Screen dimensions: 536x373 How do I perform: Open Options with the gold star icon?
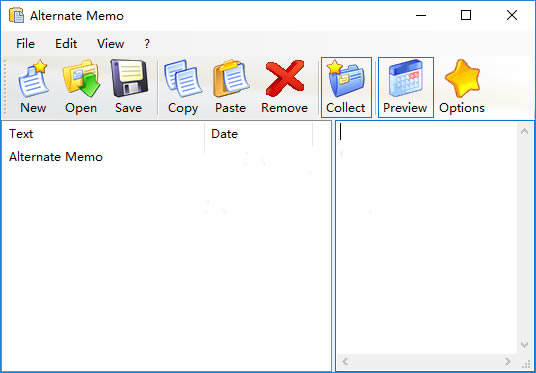coord(462,88)
